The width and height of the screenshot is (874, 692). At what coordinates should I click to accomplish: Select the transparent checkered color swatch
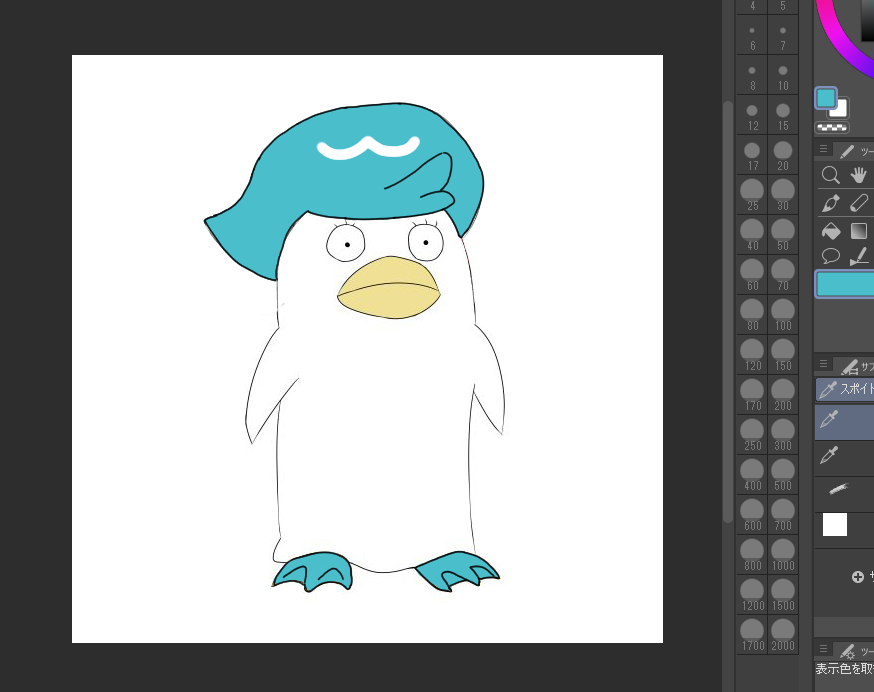click(x=832, y=128)
